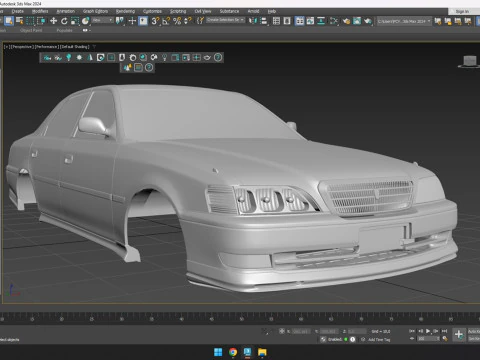
Task: Toggle Window/Crossing selection mode
Action: click(41, 21)
